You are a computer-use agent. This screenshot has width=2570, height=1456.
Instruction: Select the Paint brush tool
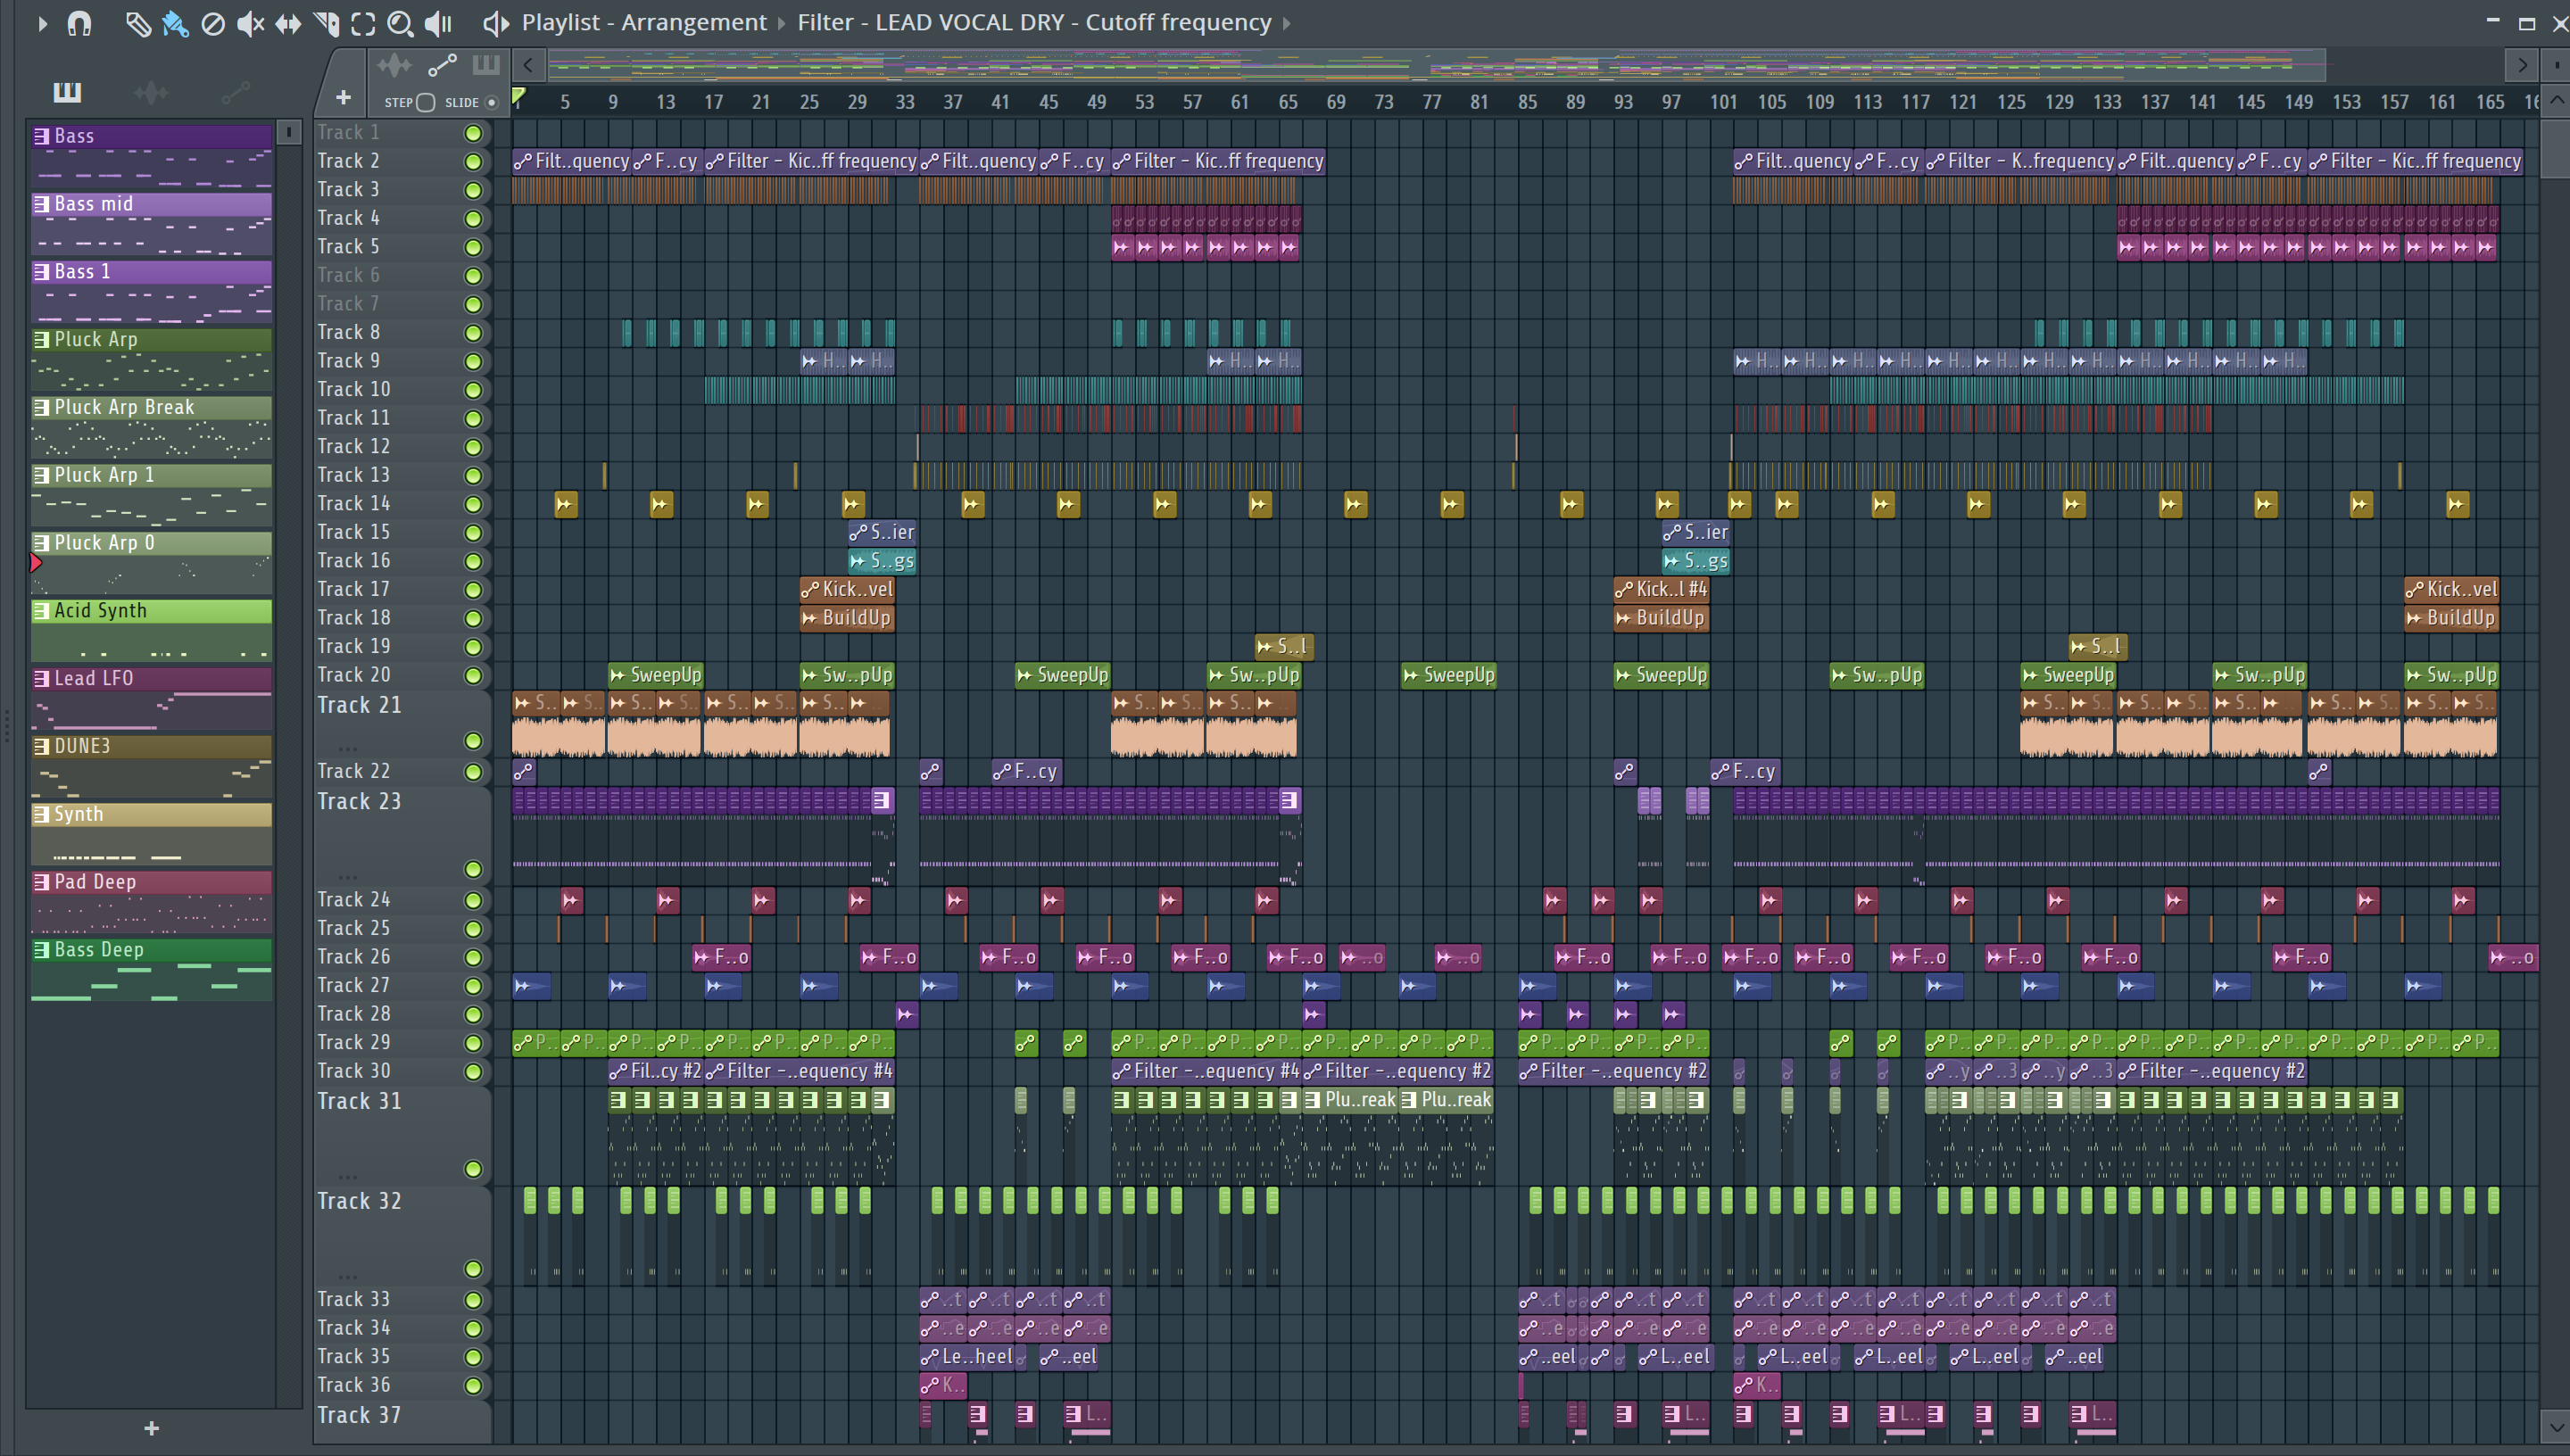[175, 23]
